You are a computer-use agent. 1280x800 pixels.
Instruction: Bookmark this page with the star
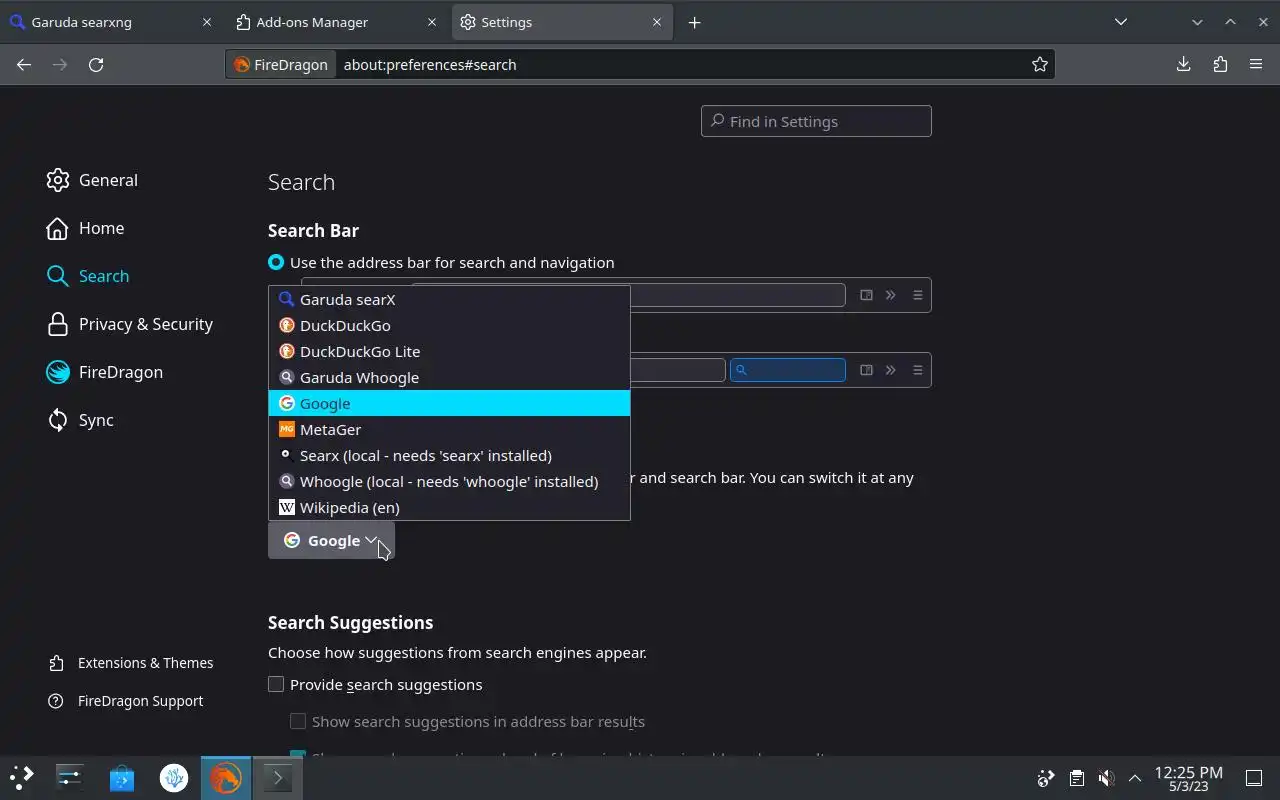1040,64
